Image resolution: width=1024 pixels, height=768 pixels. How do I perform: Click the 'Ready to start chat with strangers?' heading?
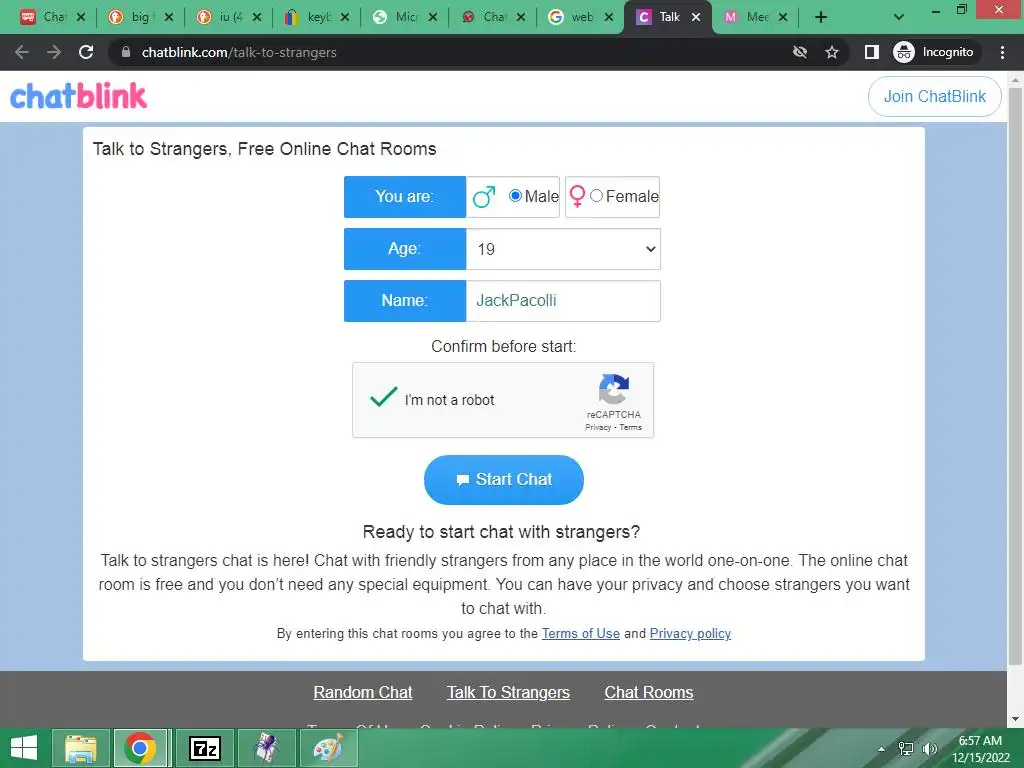[x=501, y=532]
